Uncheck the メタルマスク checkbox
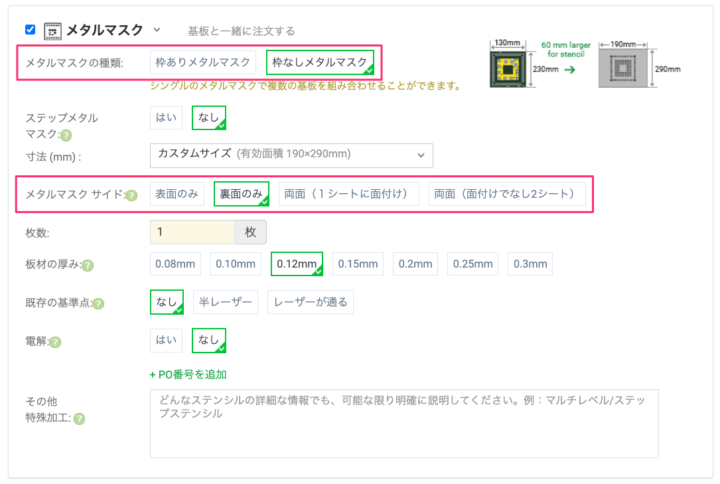720x484 pixels. pyautogui.click(x=30, y=30)
